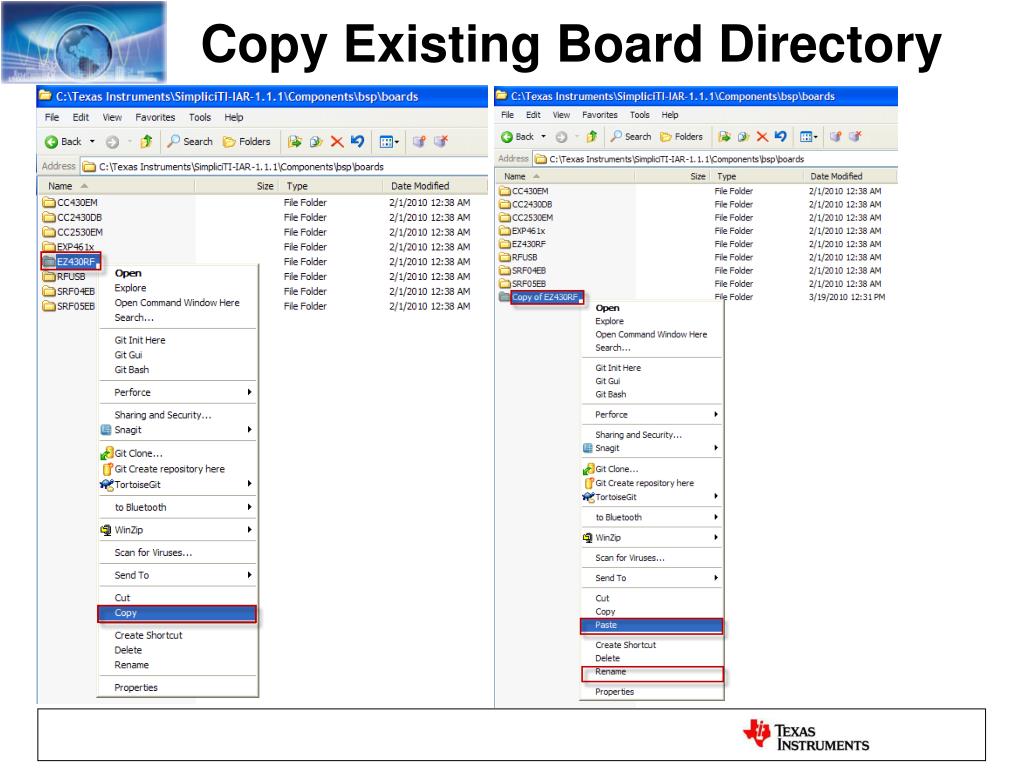
Task: Sort by Name column in left window
Action: click(x=116, y=186)
